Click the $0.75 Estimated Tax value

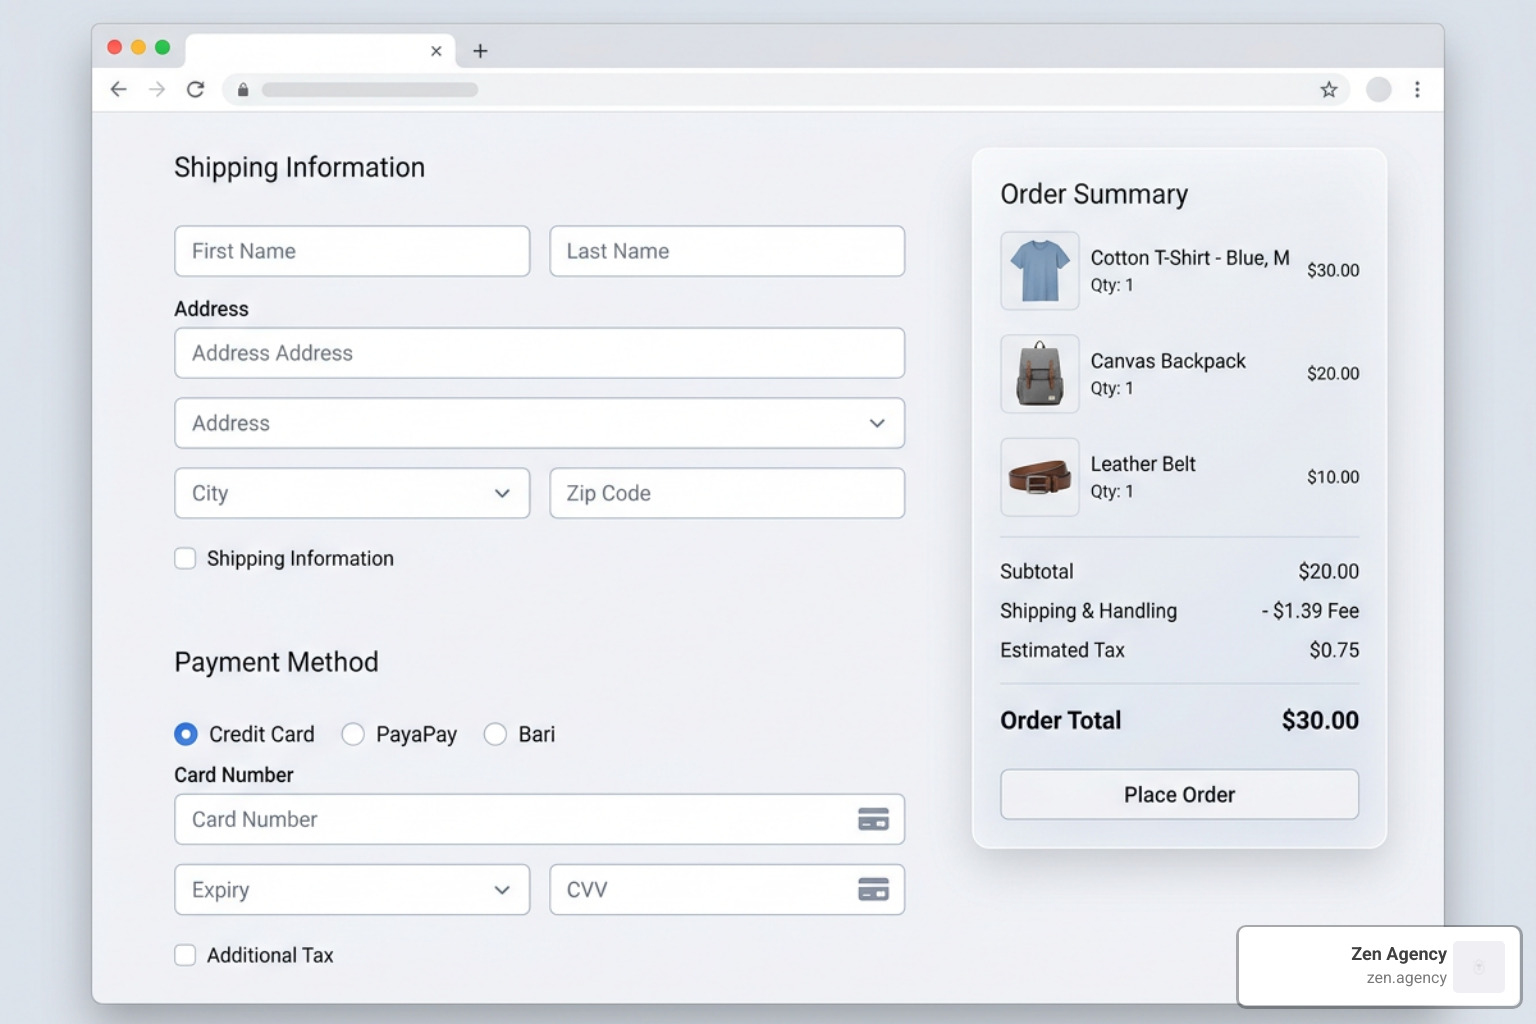[x=1334, y=650]
